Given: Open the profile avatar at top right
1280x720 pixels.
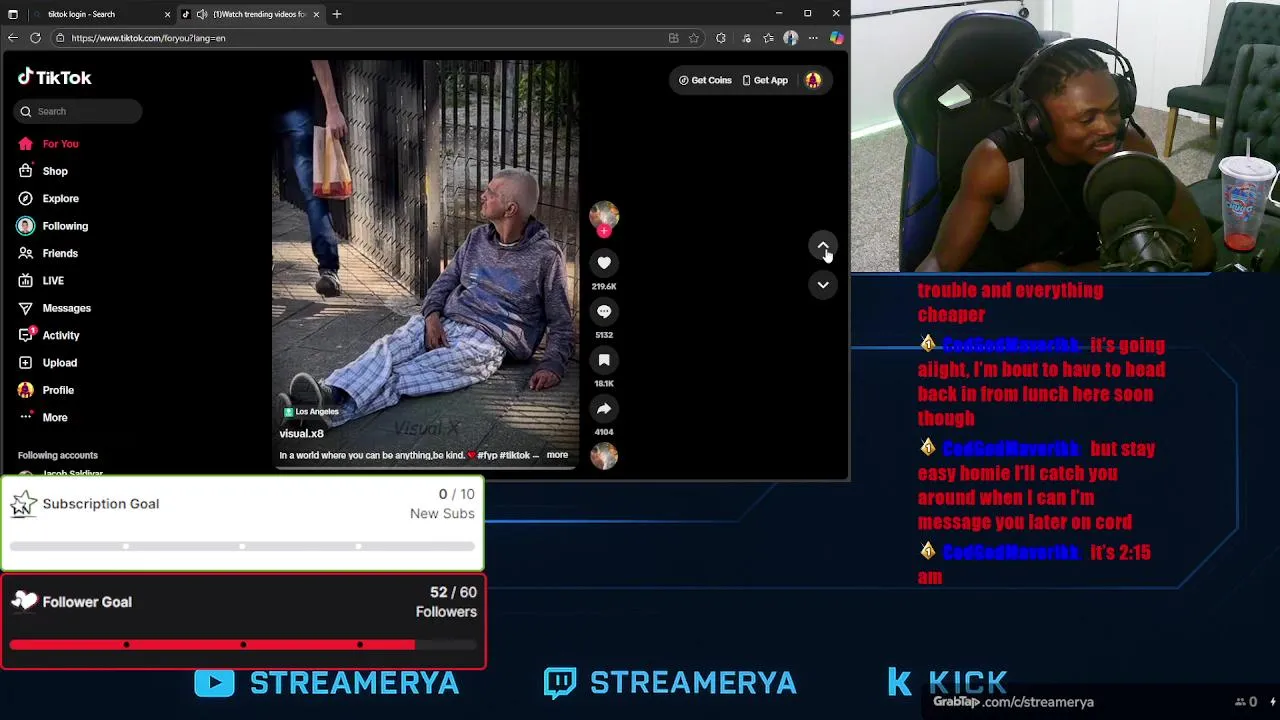Looking at the screenshot, I should 813,80.
